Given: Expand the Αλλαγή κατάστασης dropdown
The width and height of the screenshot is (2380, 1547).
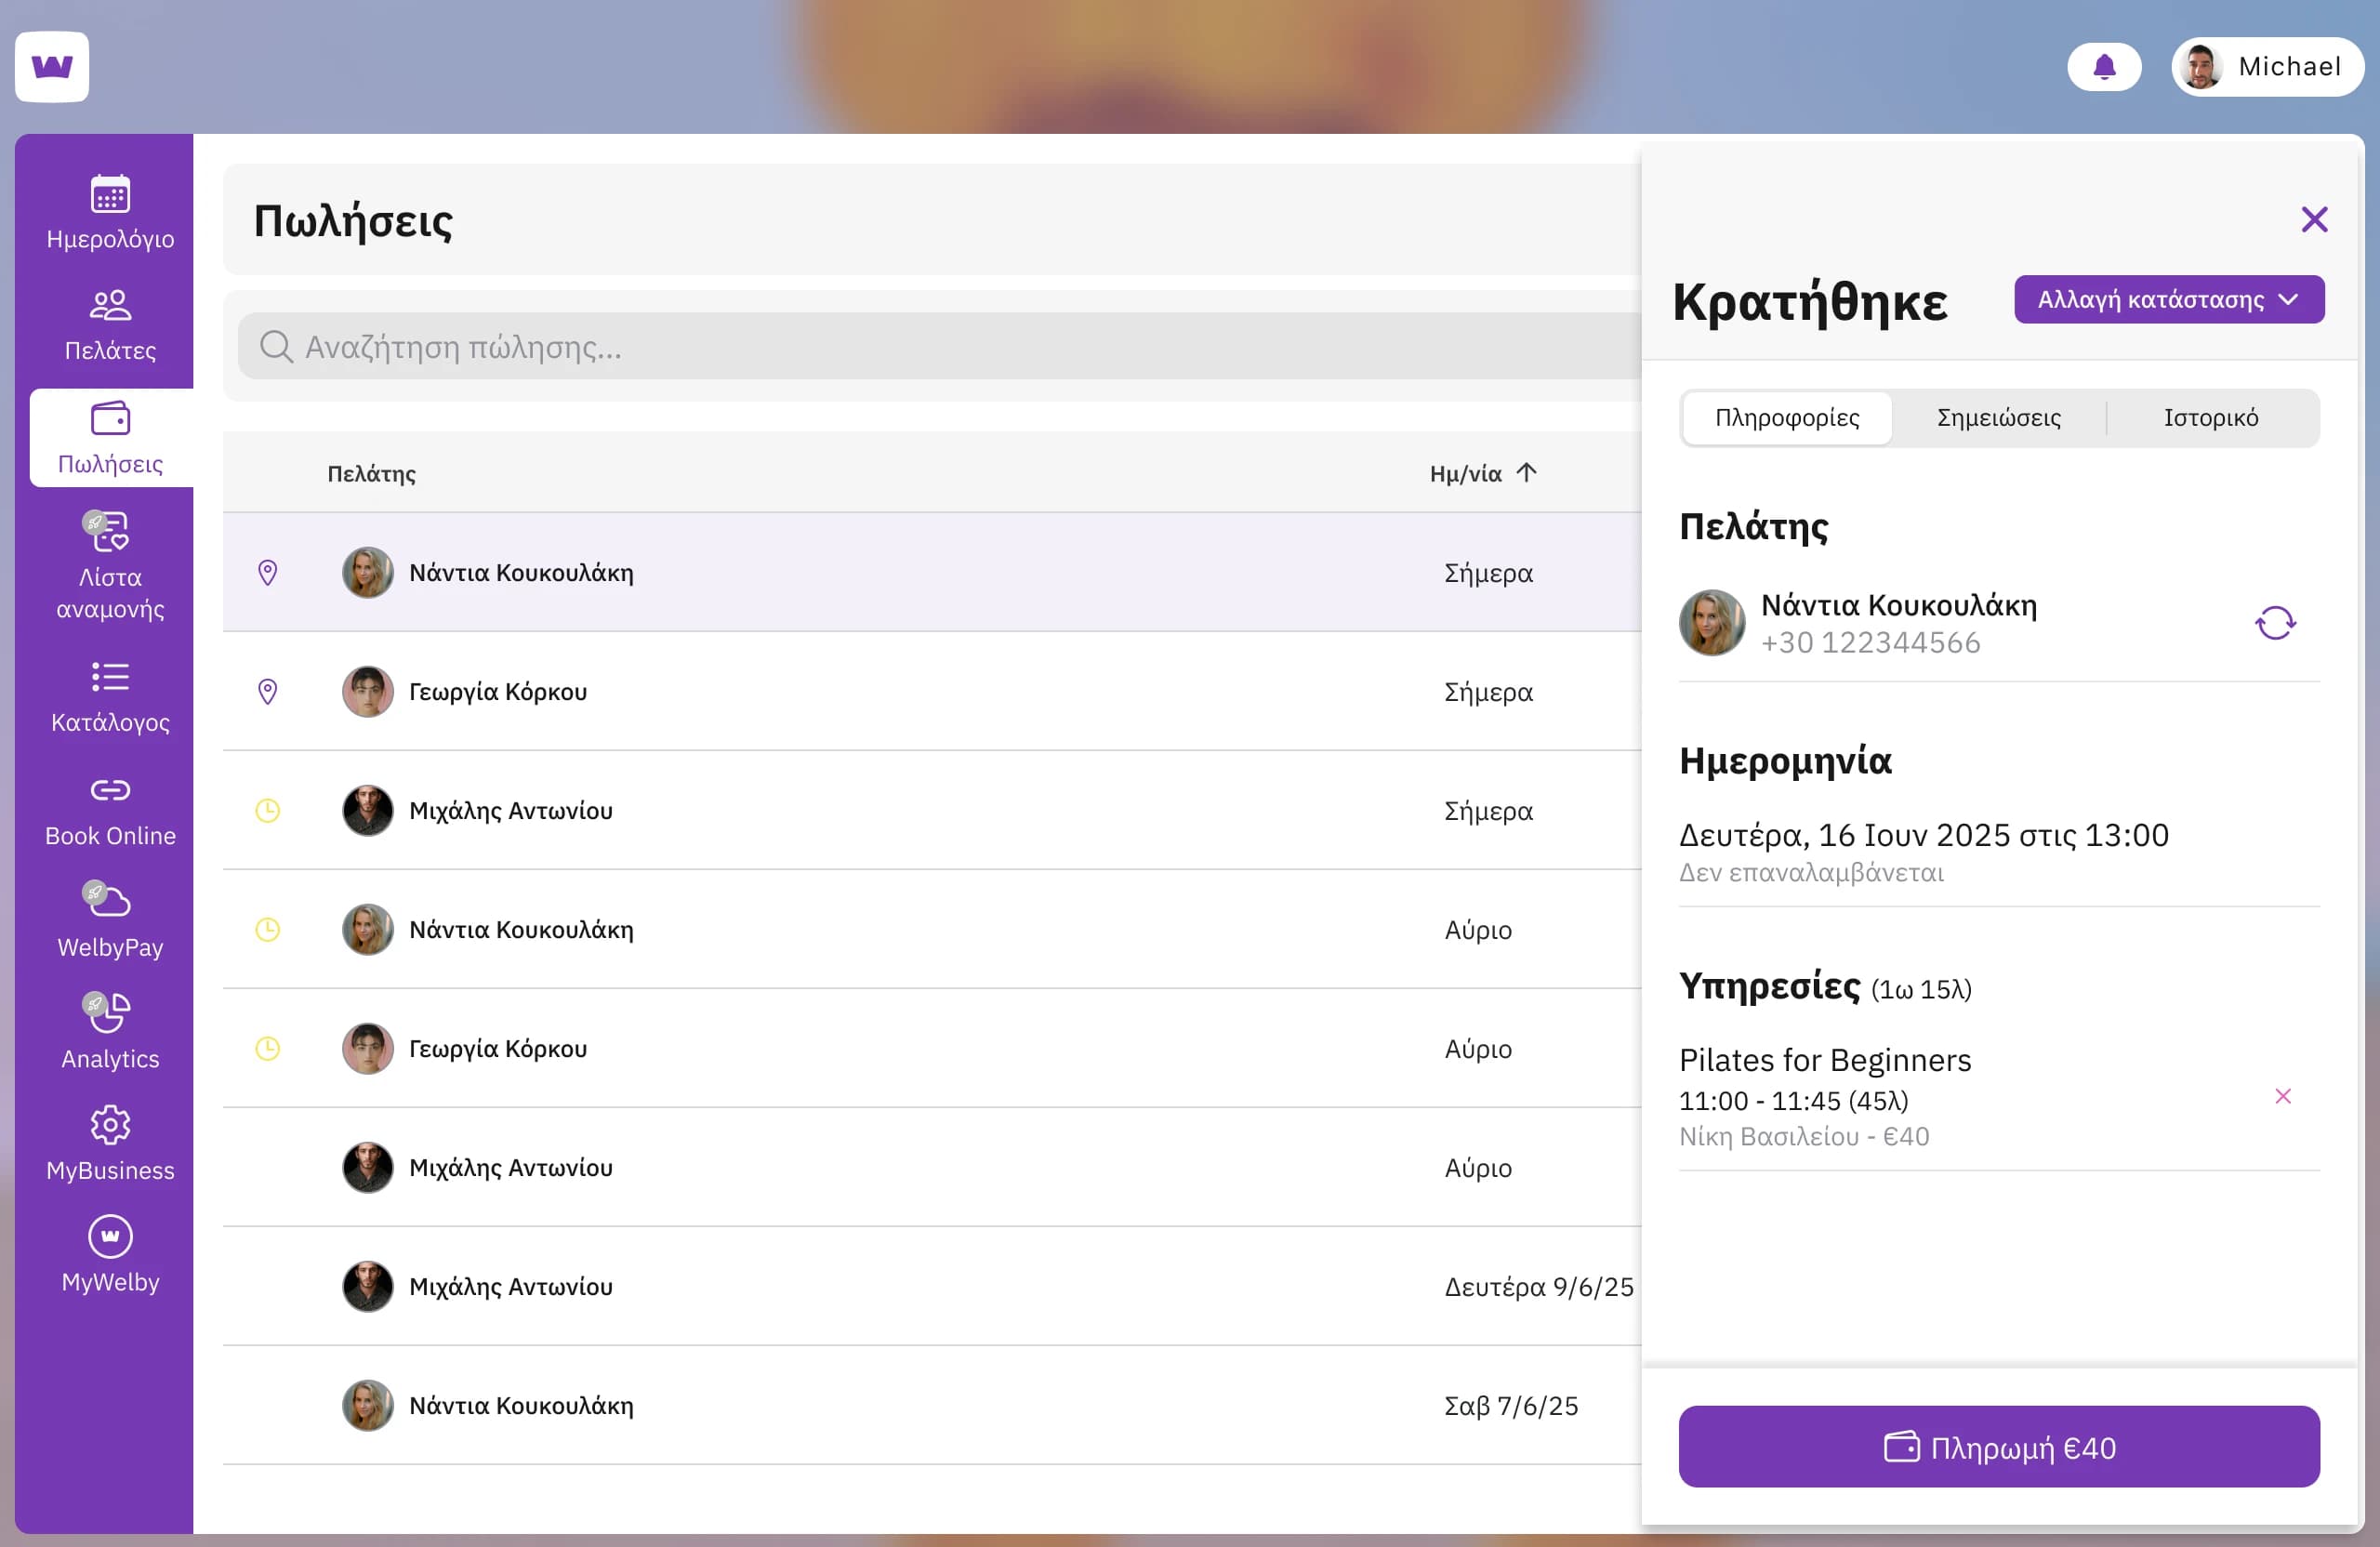Looking at the screenshot, I should coord(2168,299).
